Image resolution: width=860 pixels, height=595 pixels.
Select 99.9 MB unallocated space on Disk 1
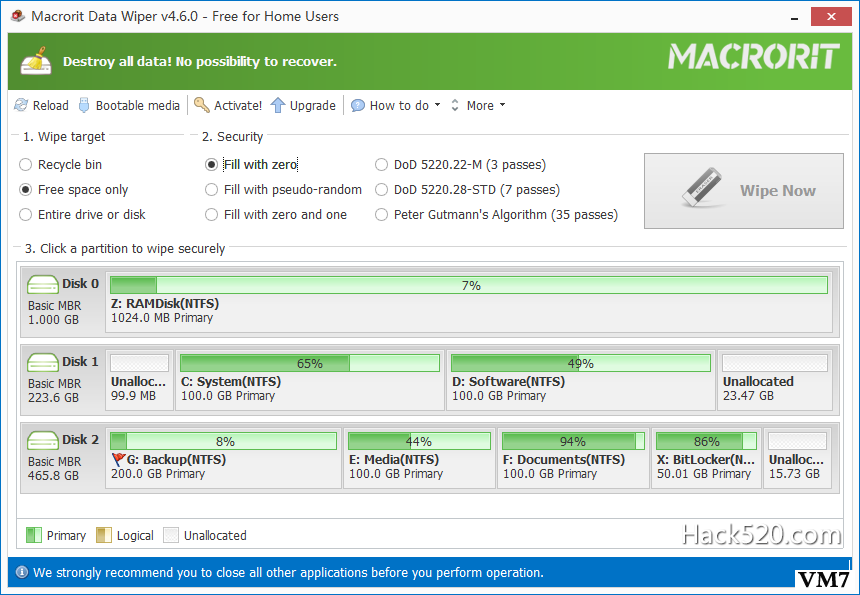point(139,381)
